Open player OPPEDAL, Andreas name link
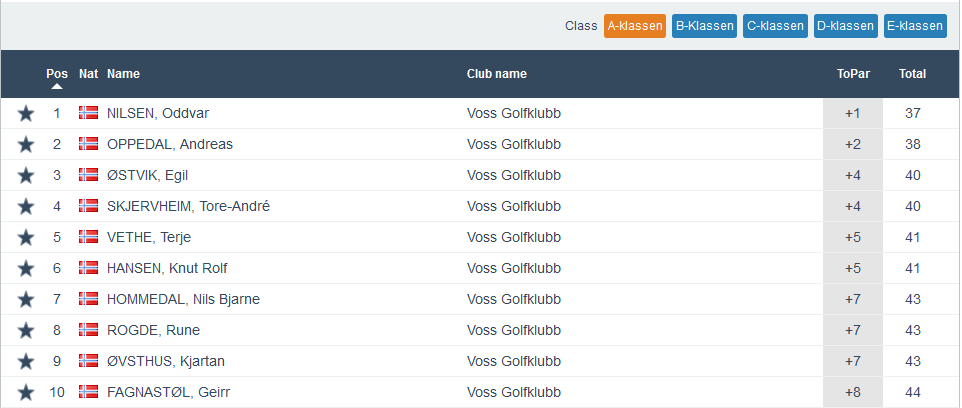The height and width of the screenshot is (408, 962). tap(170, 144)
